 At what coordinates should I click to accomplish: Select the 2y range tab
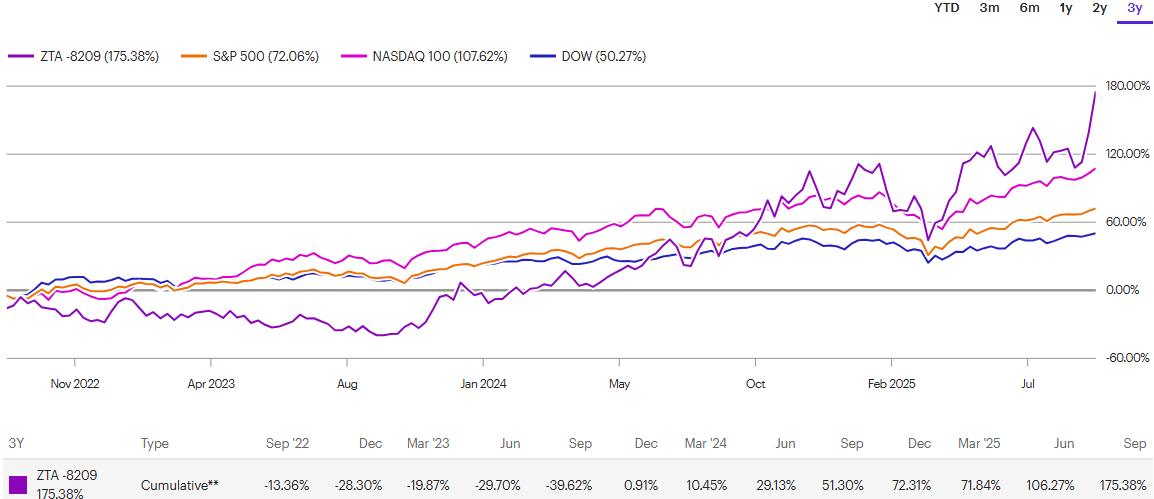(1099, 8)
